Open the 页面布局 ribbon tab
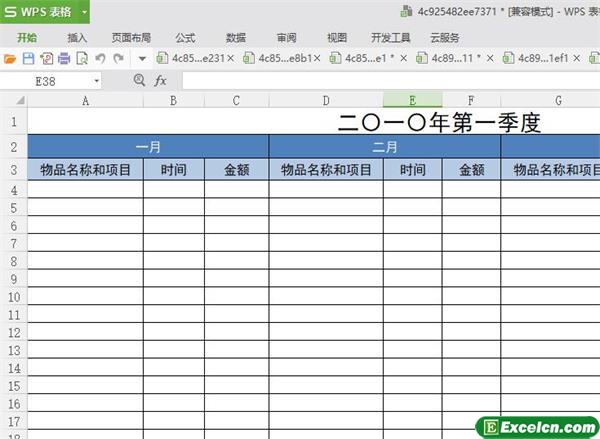Image resolution: width=600 pixels, height=439 pixels. tap(131, 38)
